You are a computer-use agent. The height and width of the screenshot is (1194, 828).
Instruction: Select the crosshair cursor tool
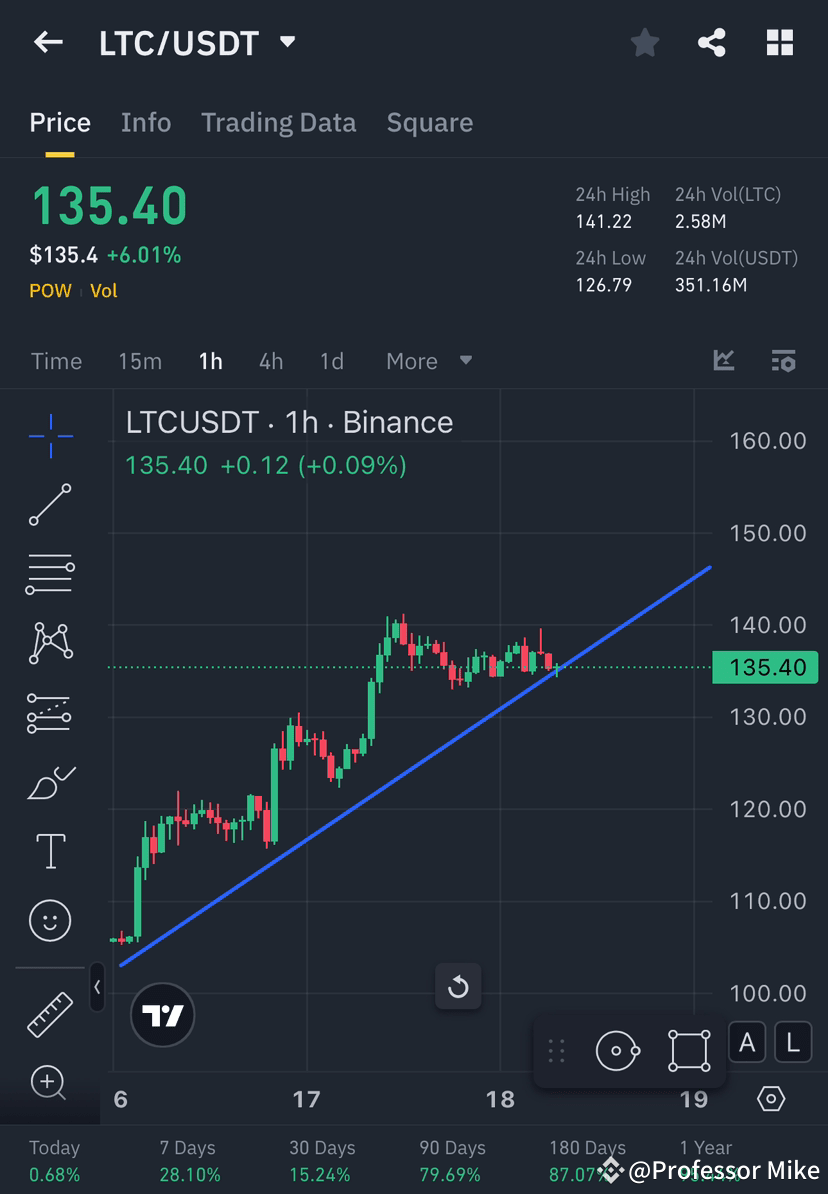(x=50, y=435)
